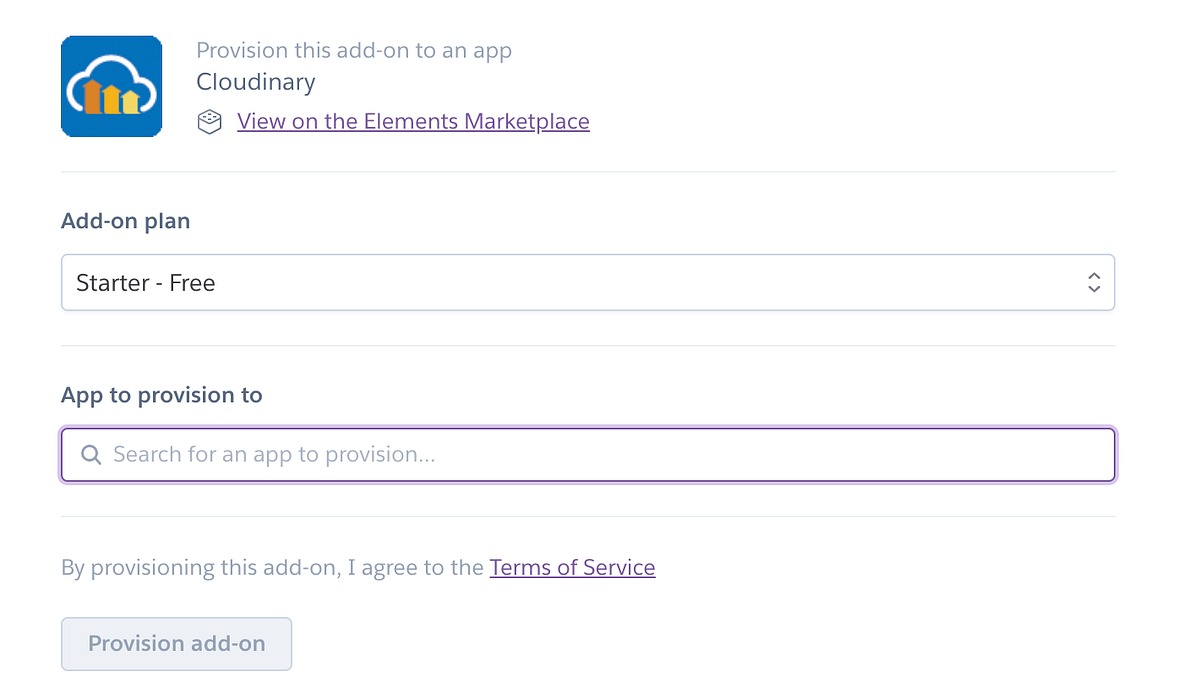Click the App to provision to label
Viewport: 1200px width, 700px height.
(161, 395)
